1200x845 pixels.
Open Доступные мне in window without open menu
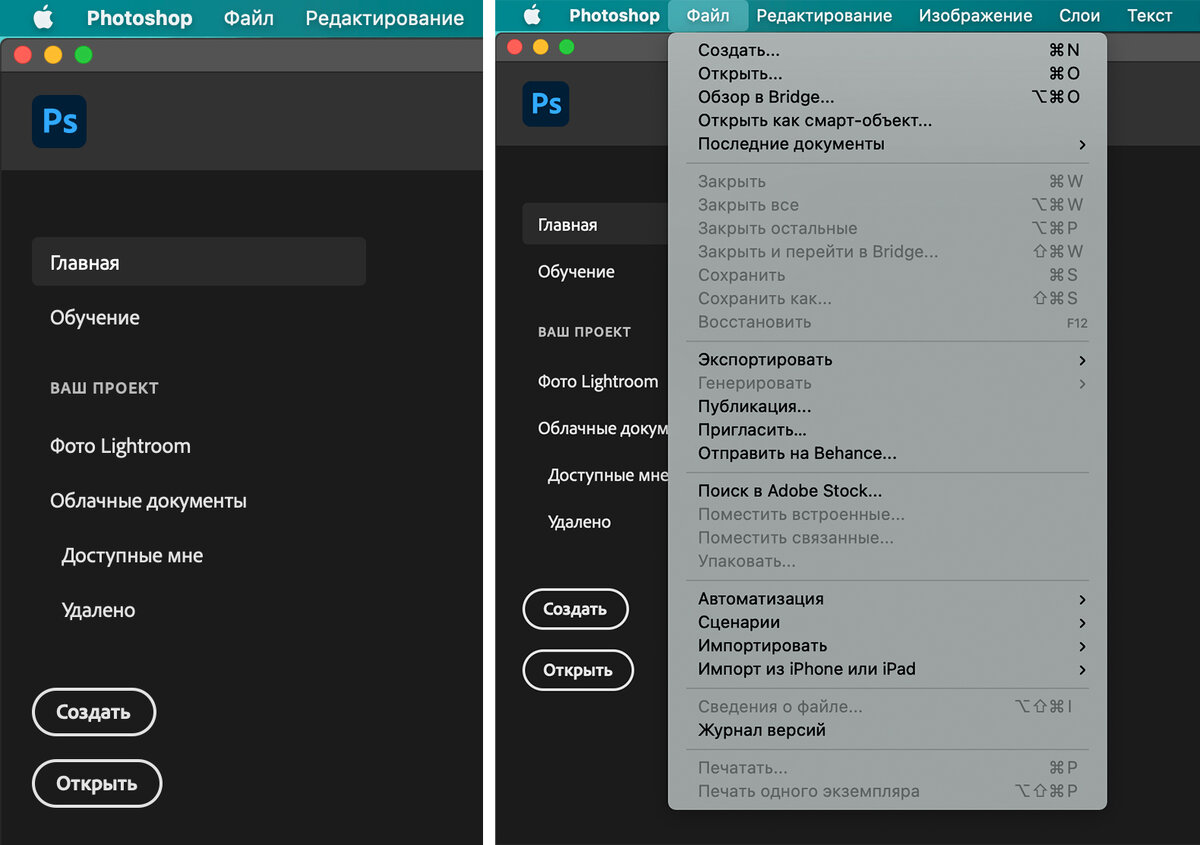tap(132, 555)
